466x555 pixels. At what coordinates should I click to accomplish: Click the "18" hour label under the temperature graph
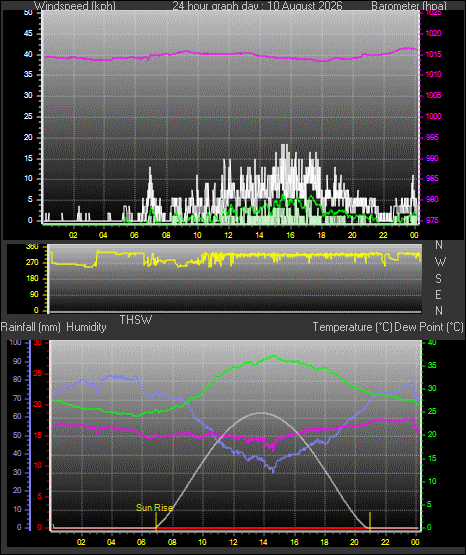tap(324, 542)
